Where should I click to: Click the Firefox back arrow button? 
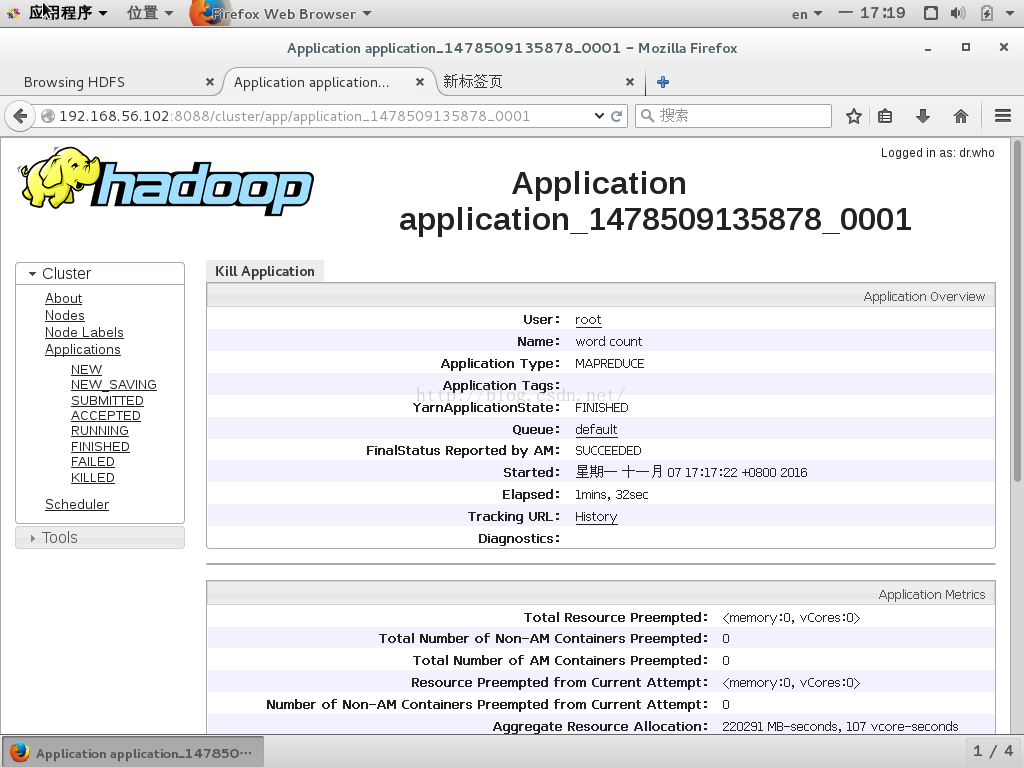point(20,116)
